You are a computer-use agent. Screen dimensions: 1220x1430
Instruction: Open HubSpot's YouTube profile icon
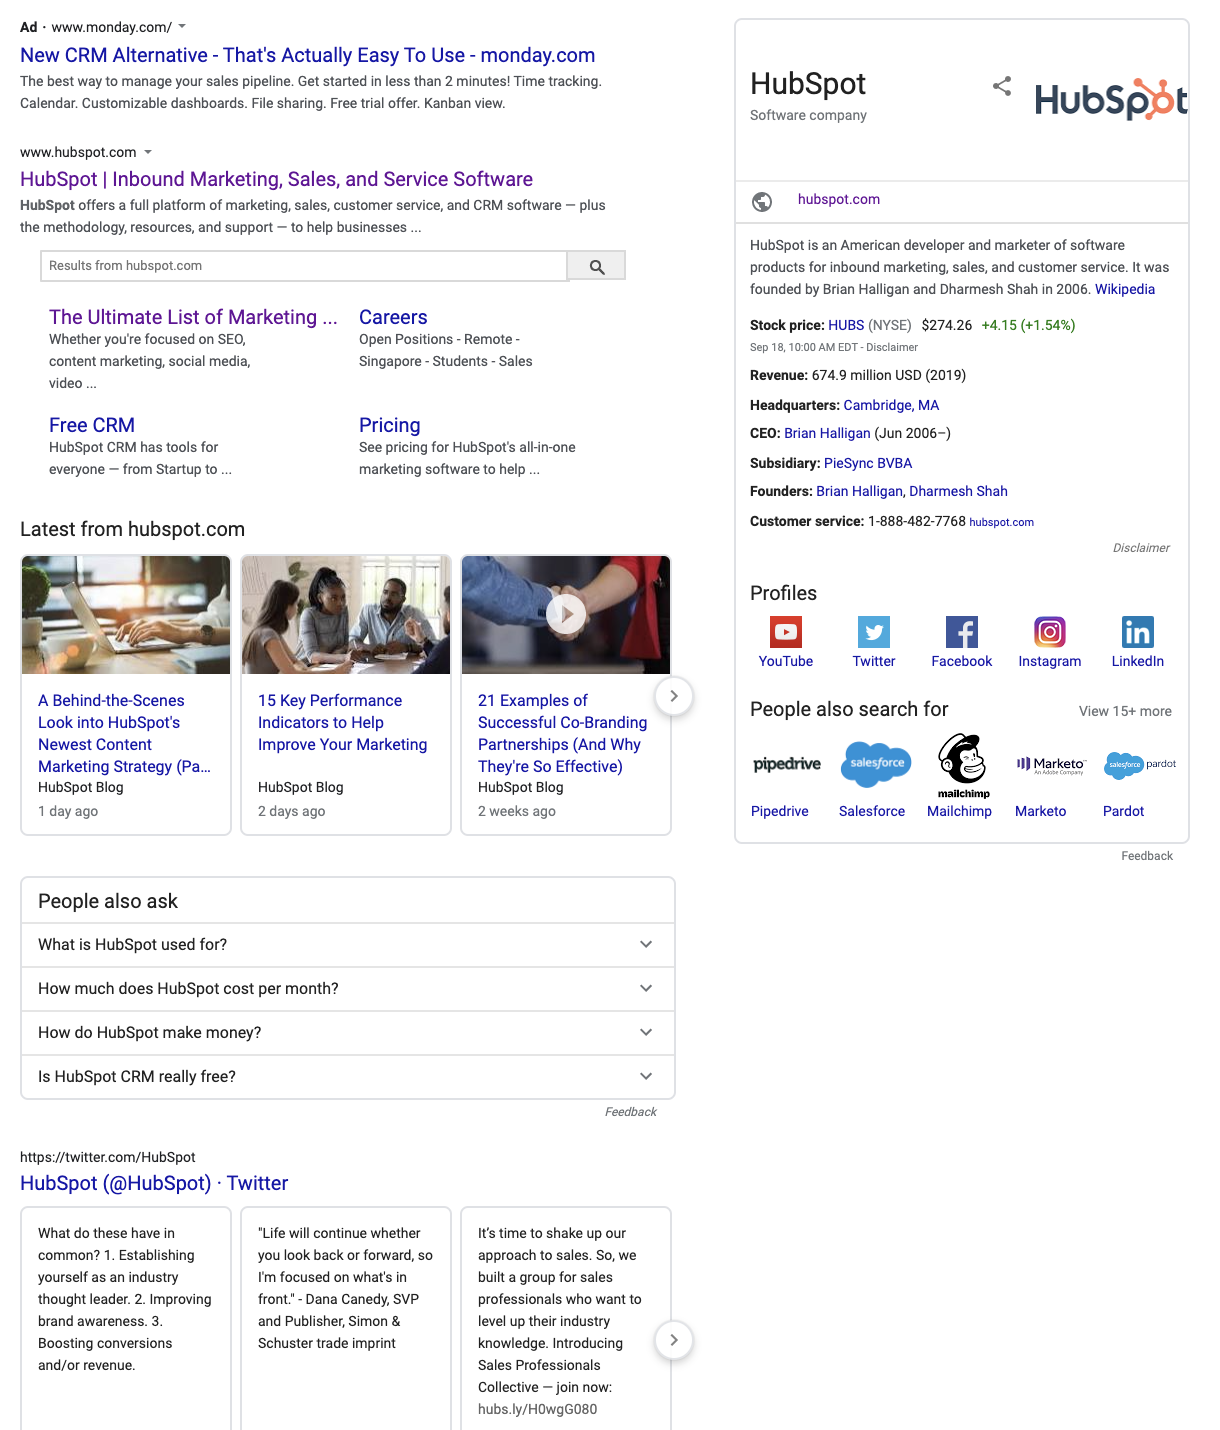[x=786, y=632]
